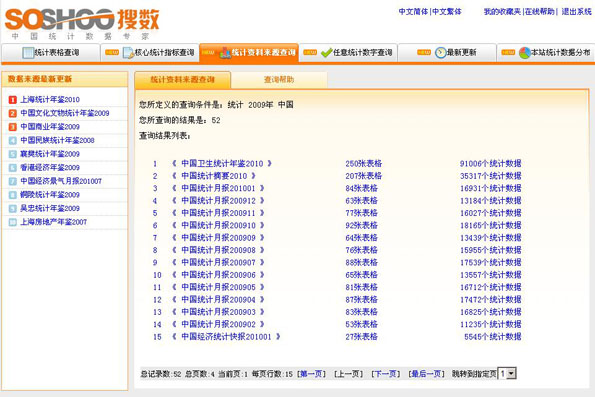Select the 统计资料来源查询 content tab

click(x=183, y=80)
